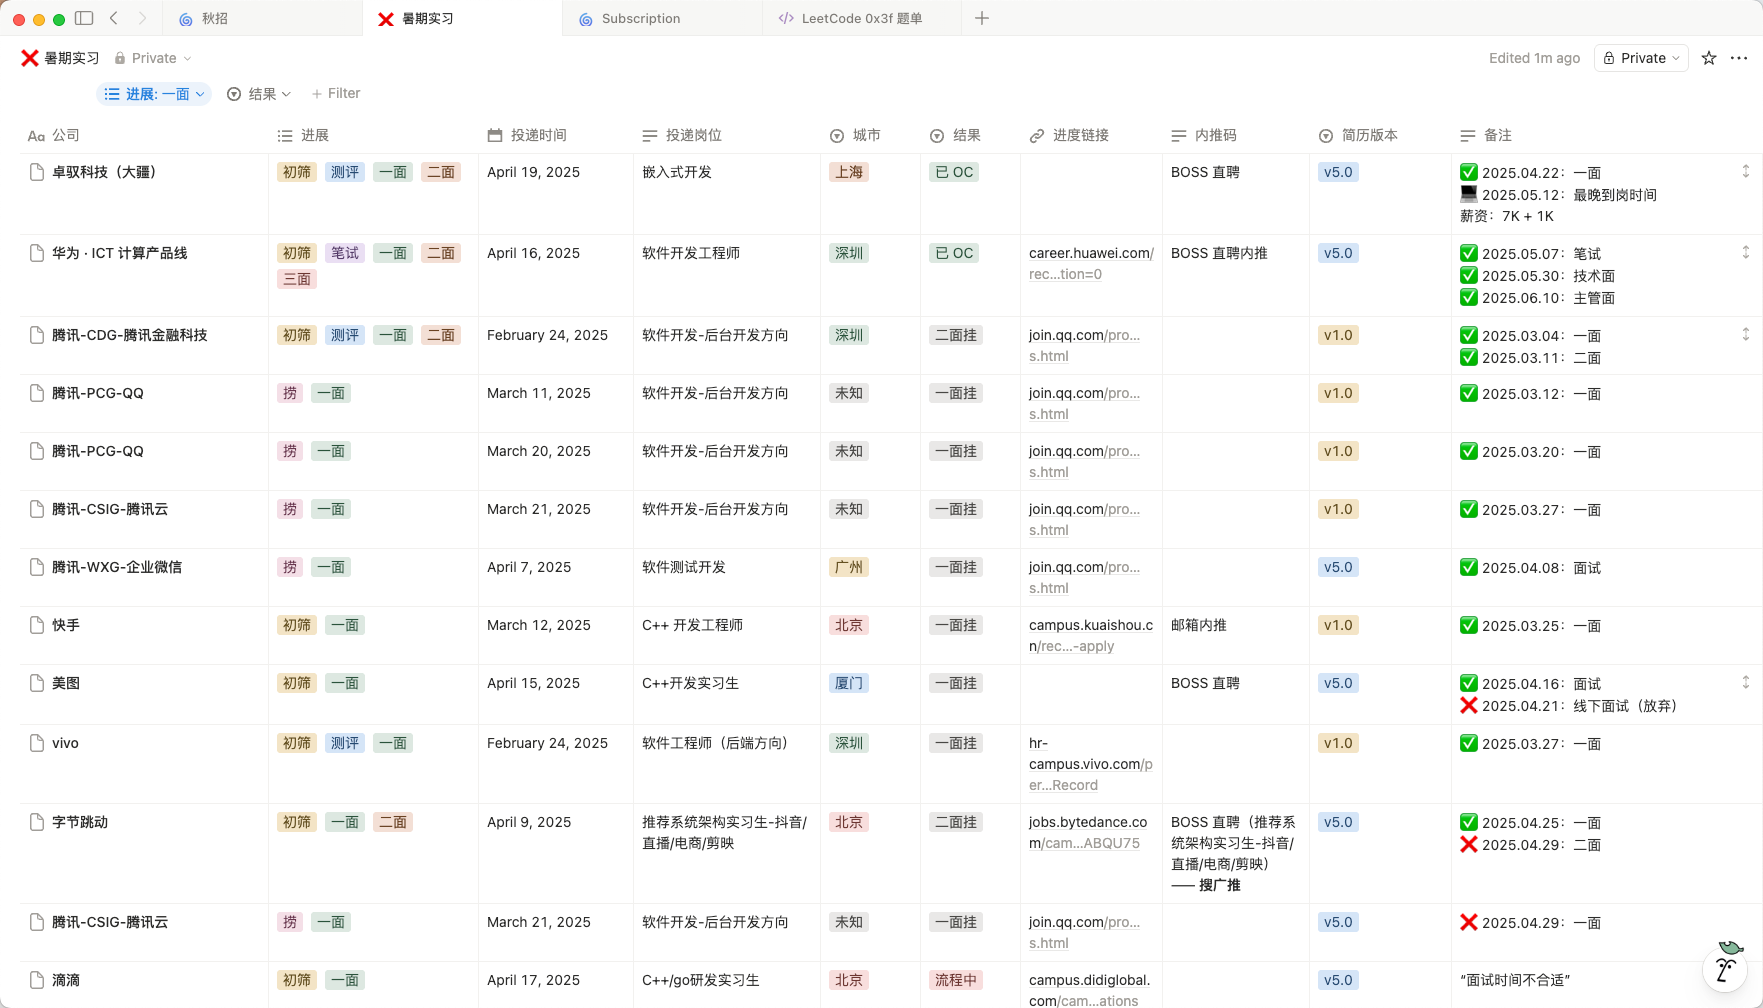This screenshot has height=1008, width=1763.
Task: Click the April 7, 2025 date cell
Action: [529, 567]
